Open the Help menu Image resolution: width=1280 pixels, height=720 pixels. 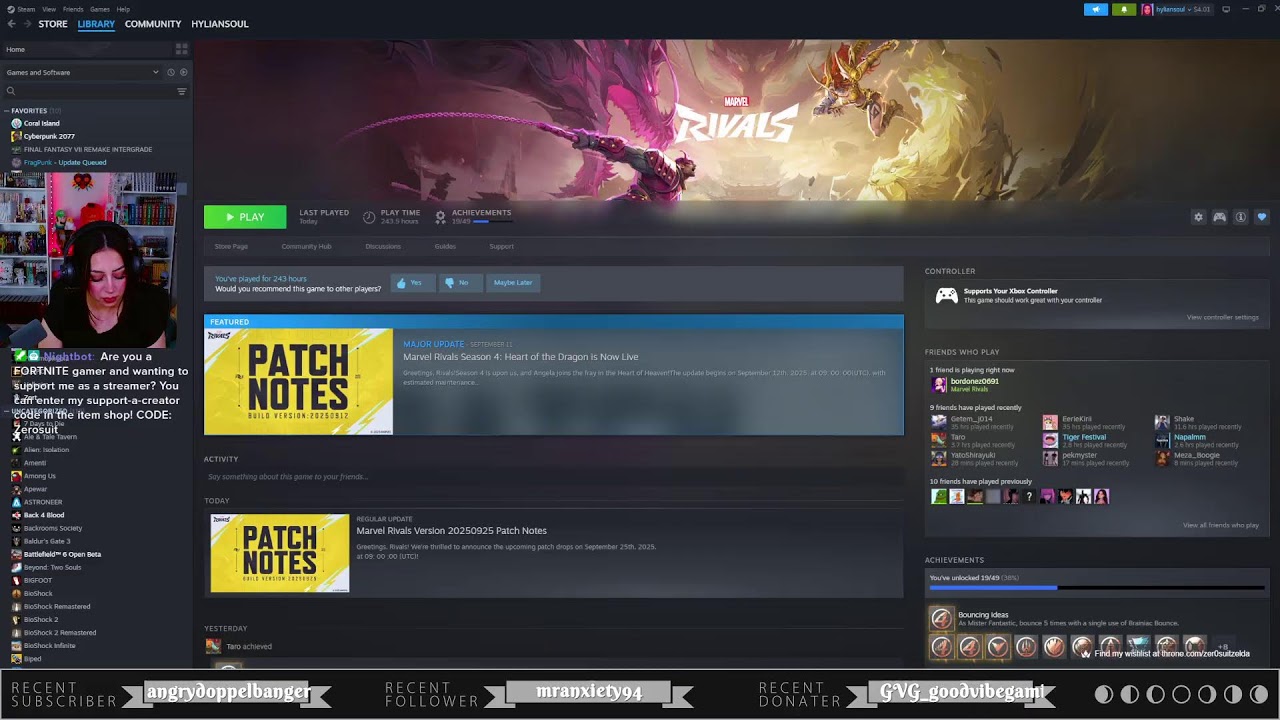[123, 9]
